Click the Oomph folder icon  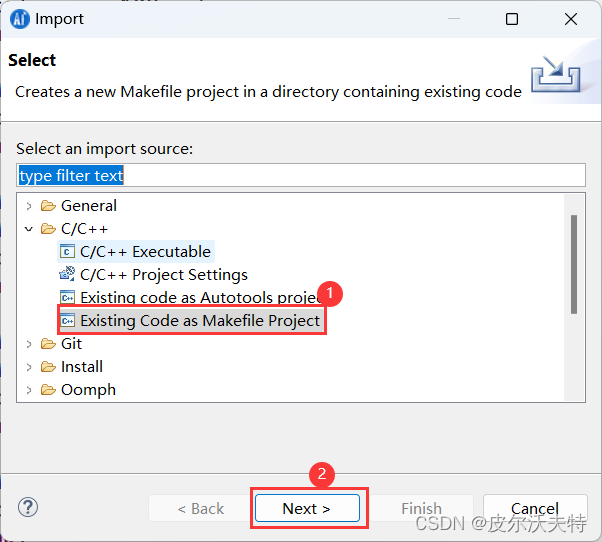[48, 390]
